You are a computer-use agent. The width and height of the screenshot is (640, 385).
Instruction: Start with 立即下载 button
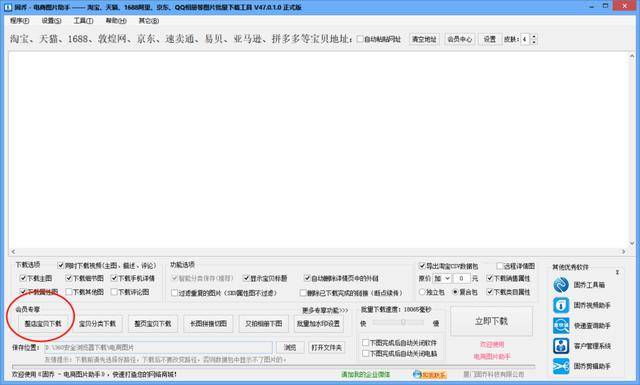(491, 321)
